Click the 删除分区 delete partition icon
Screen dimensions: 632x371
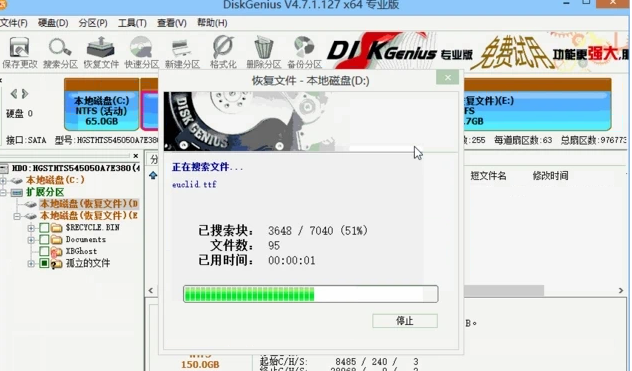click(264, 52)
